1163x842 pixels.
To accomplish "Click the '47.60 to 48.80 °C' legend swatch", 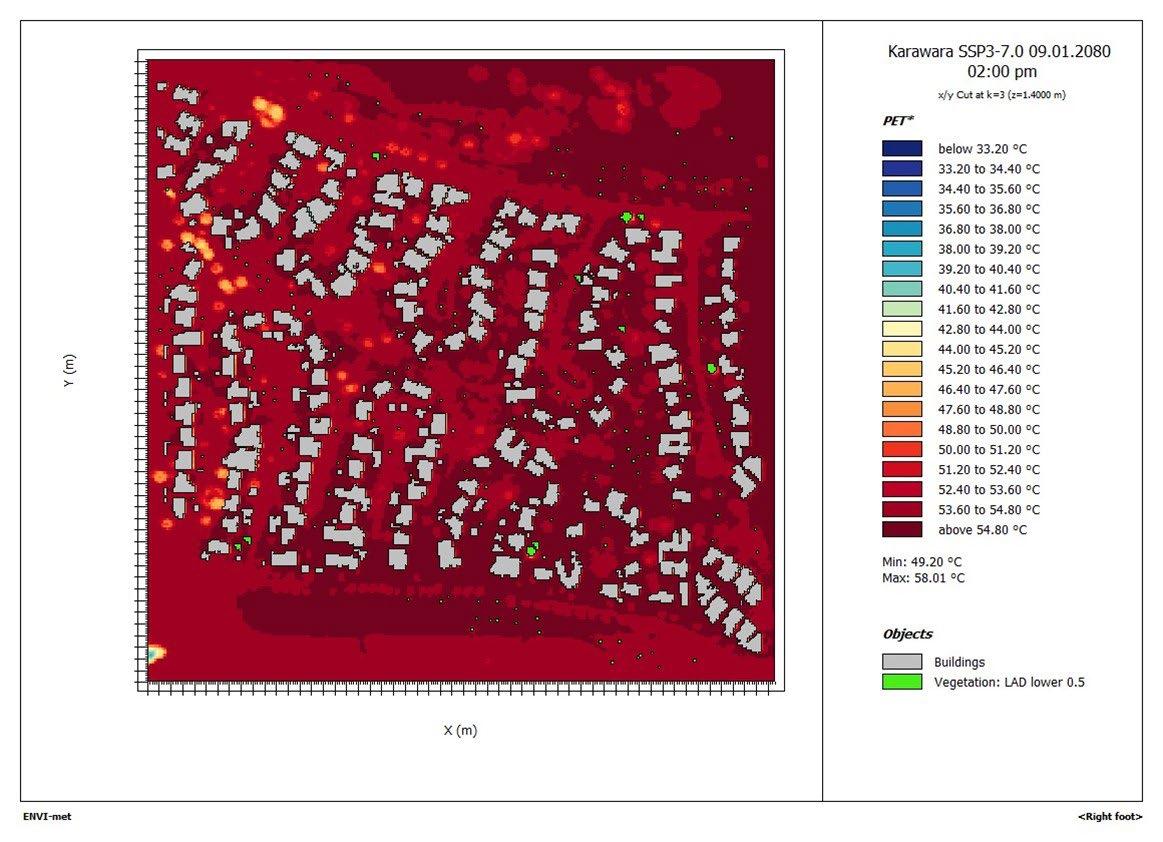I will 902,409.
